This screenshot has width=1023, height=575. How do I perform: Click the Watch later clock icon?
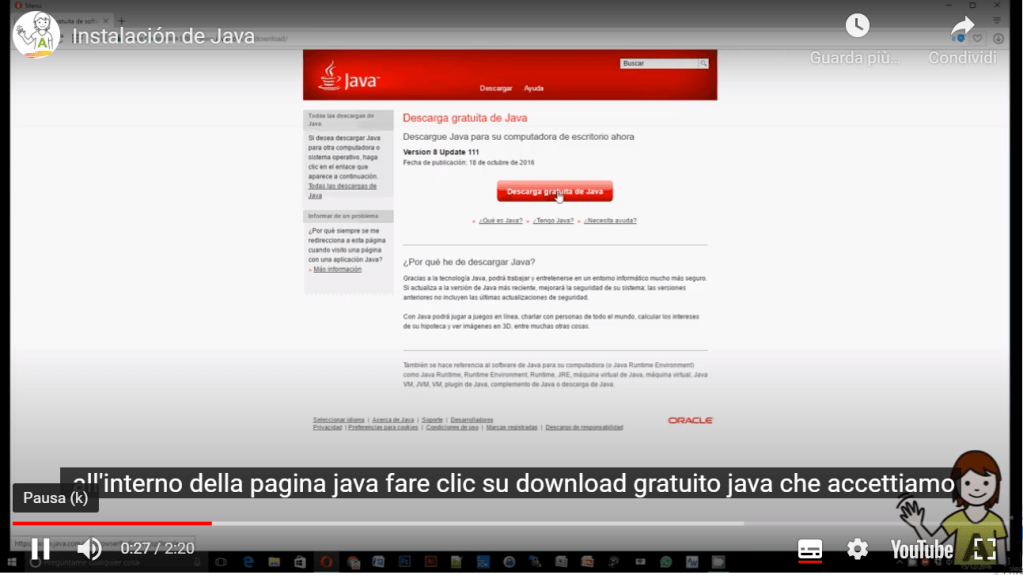coord(857,27)
